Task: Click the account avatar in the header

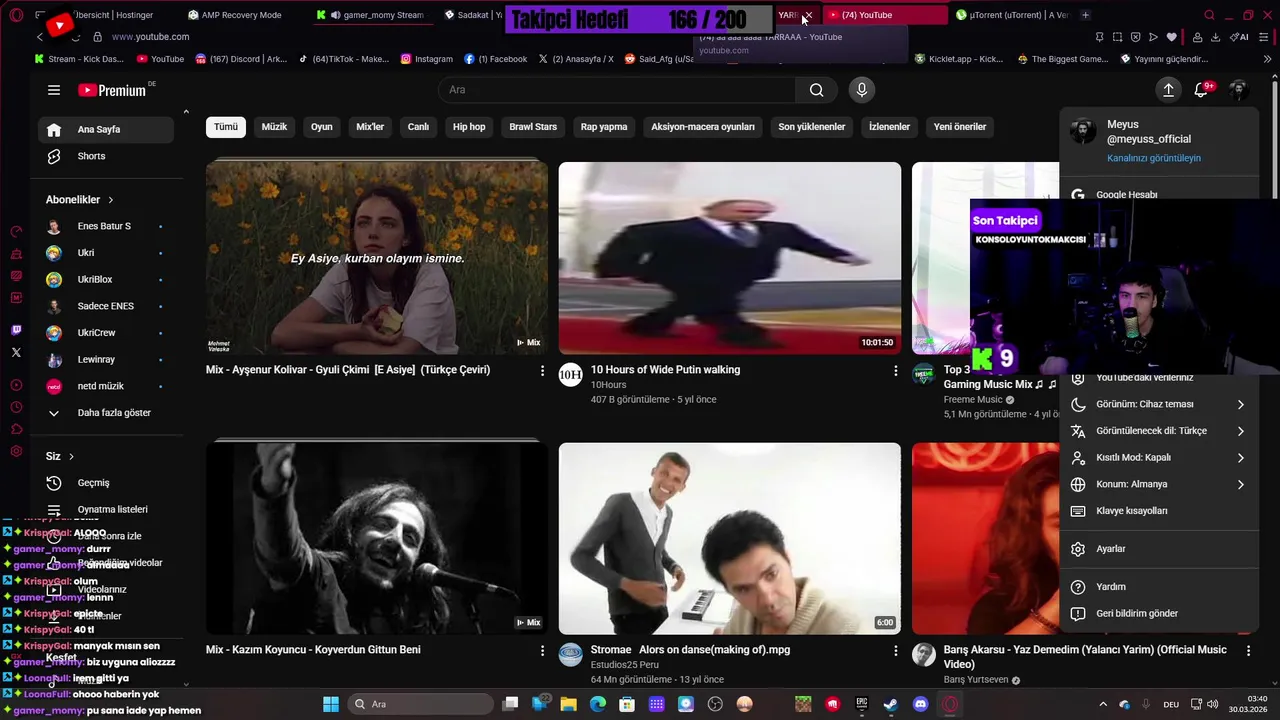Action: coord(1238,90)
